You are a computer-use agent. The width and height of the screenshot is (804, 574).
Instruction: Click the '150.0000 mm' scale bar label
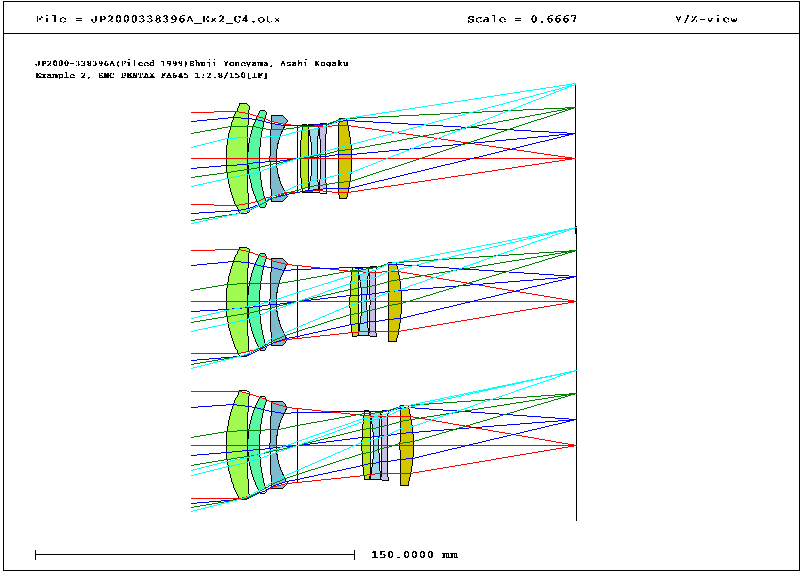click(414, 555)
